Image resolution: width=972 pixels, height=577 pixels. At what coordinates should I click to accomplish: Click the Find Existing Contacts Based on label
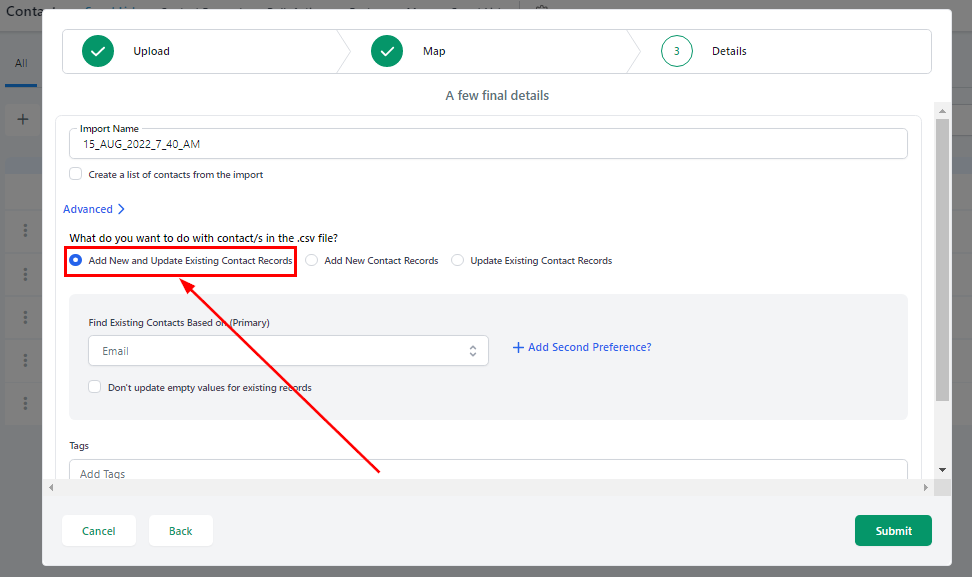point(179,322)
